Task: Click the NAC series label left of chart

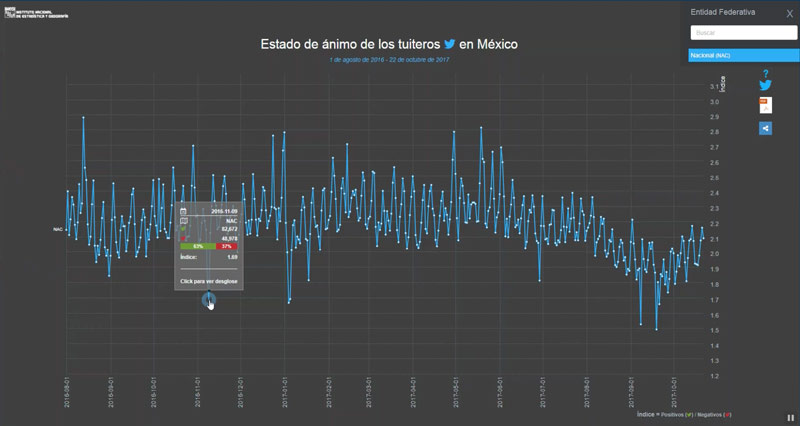Action: [58, 230]
